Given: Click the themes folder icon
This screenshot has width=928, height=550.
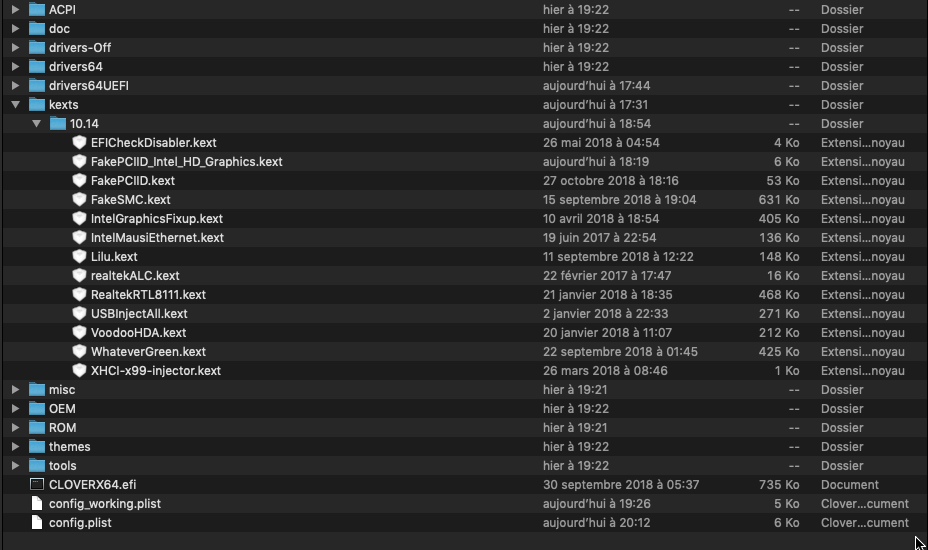Looking at the screenshot, I should (37, 446).
